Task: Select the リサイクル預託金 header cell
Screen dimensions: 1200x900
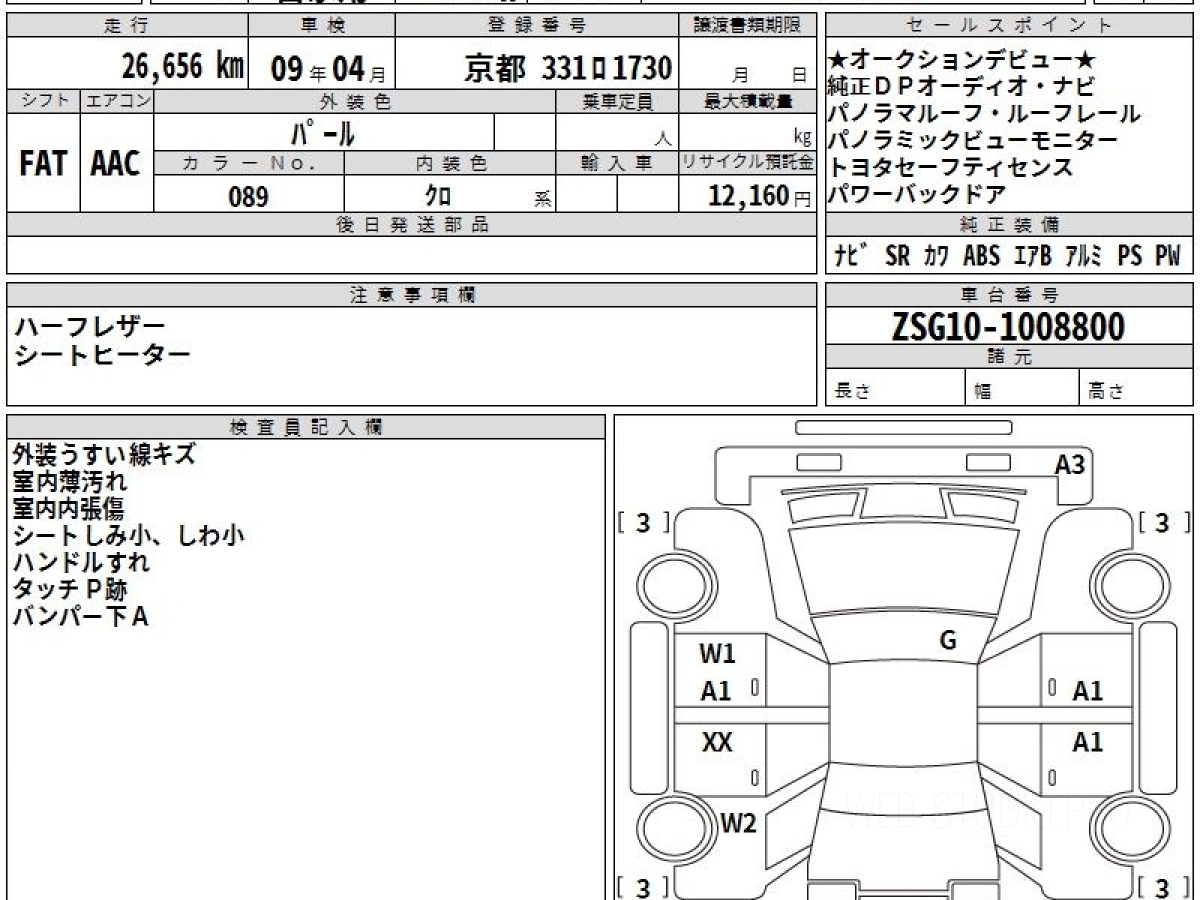Action: click(749, 163)
